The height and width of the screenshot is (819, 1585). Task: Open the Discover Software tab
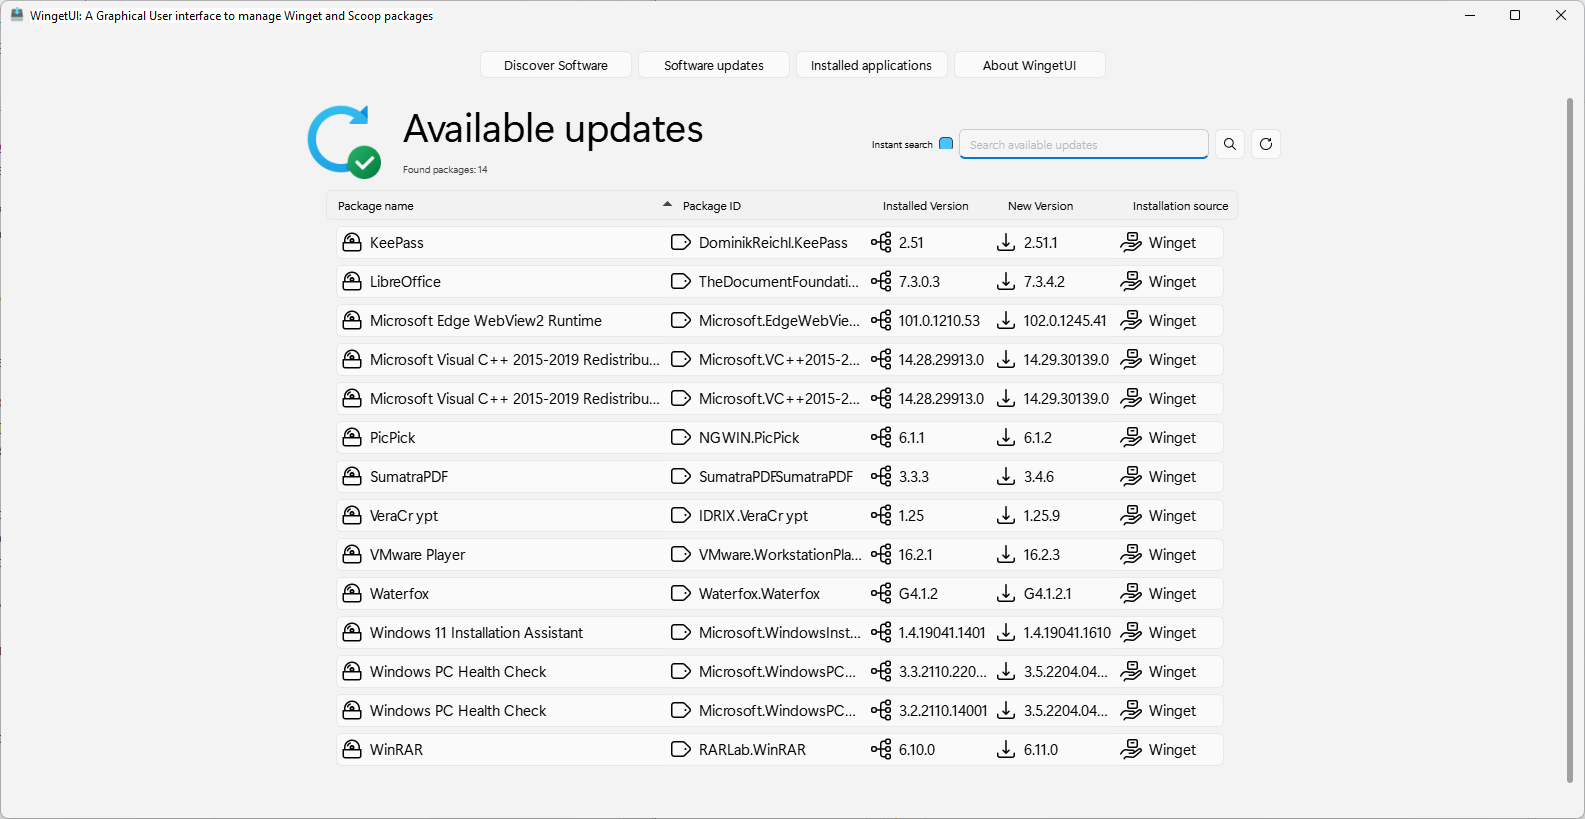coord(556,65)
